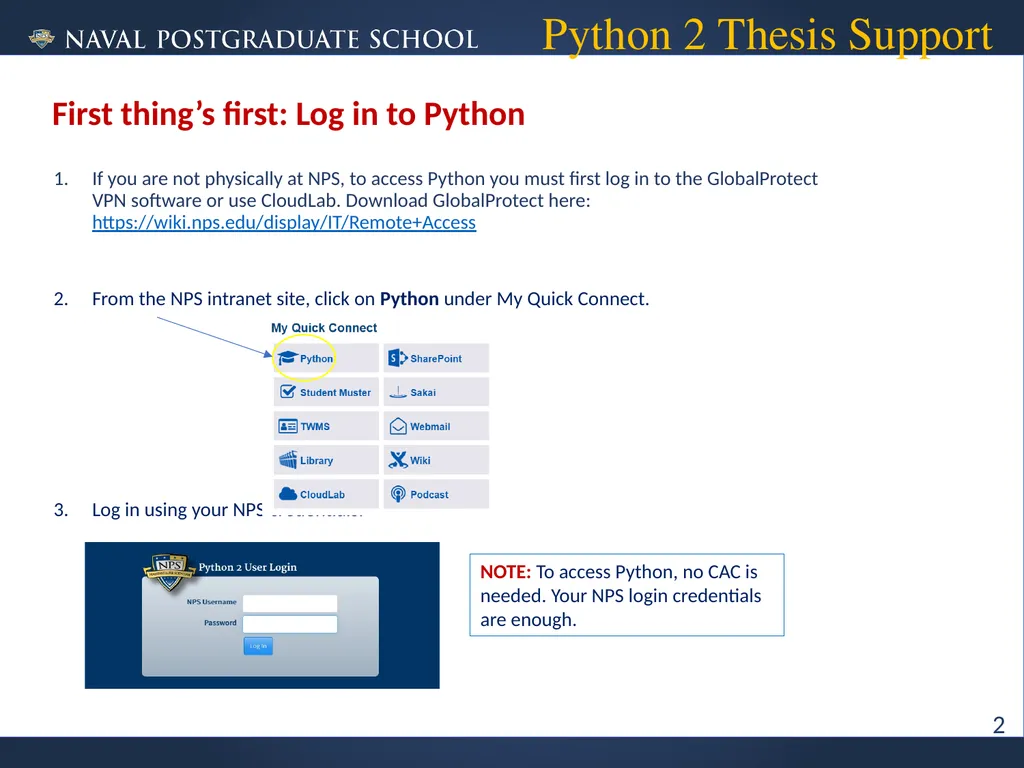The image size is (1024, 768).
Task: Click the Podcast broadcast icon
Action: pyautogui.click(x=398, y=494)
